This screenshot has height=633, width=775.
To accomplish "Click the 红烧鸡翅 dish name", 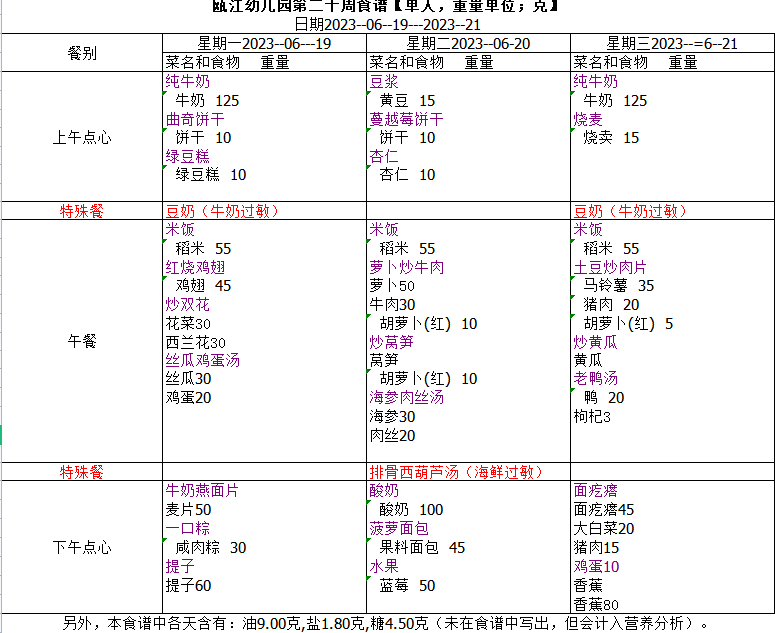I will [195, 267].
